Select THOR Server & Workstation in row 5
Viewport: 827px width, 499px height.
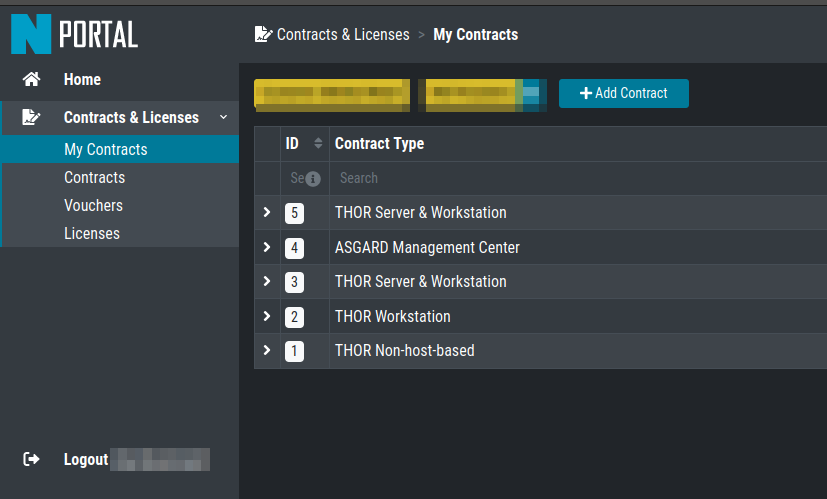[420, 213]
